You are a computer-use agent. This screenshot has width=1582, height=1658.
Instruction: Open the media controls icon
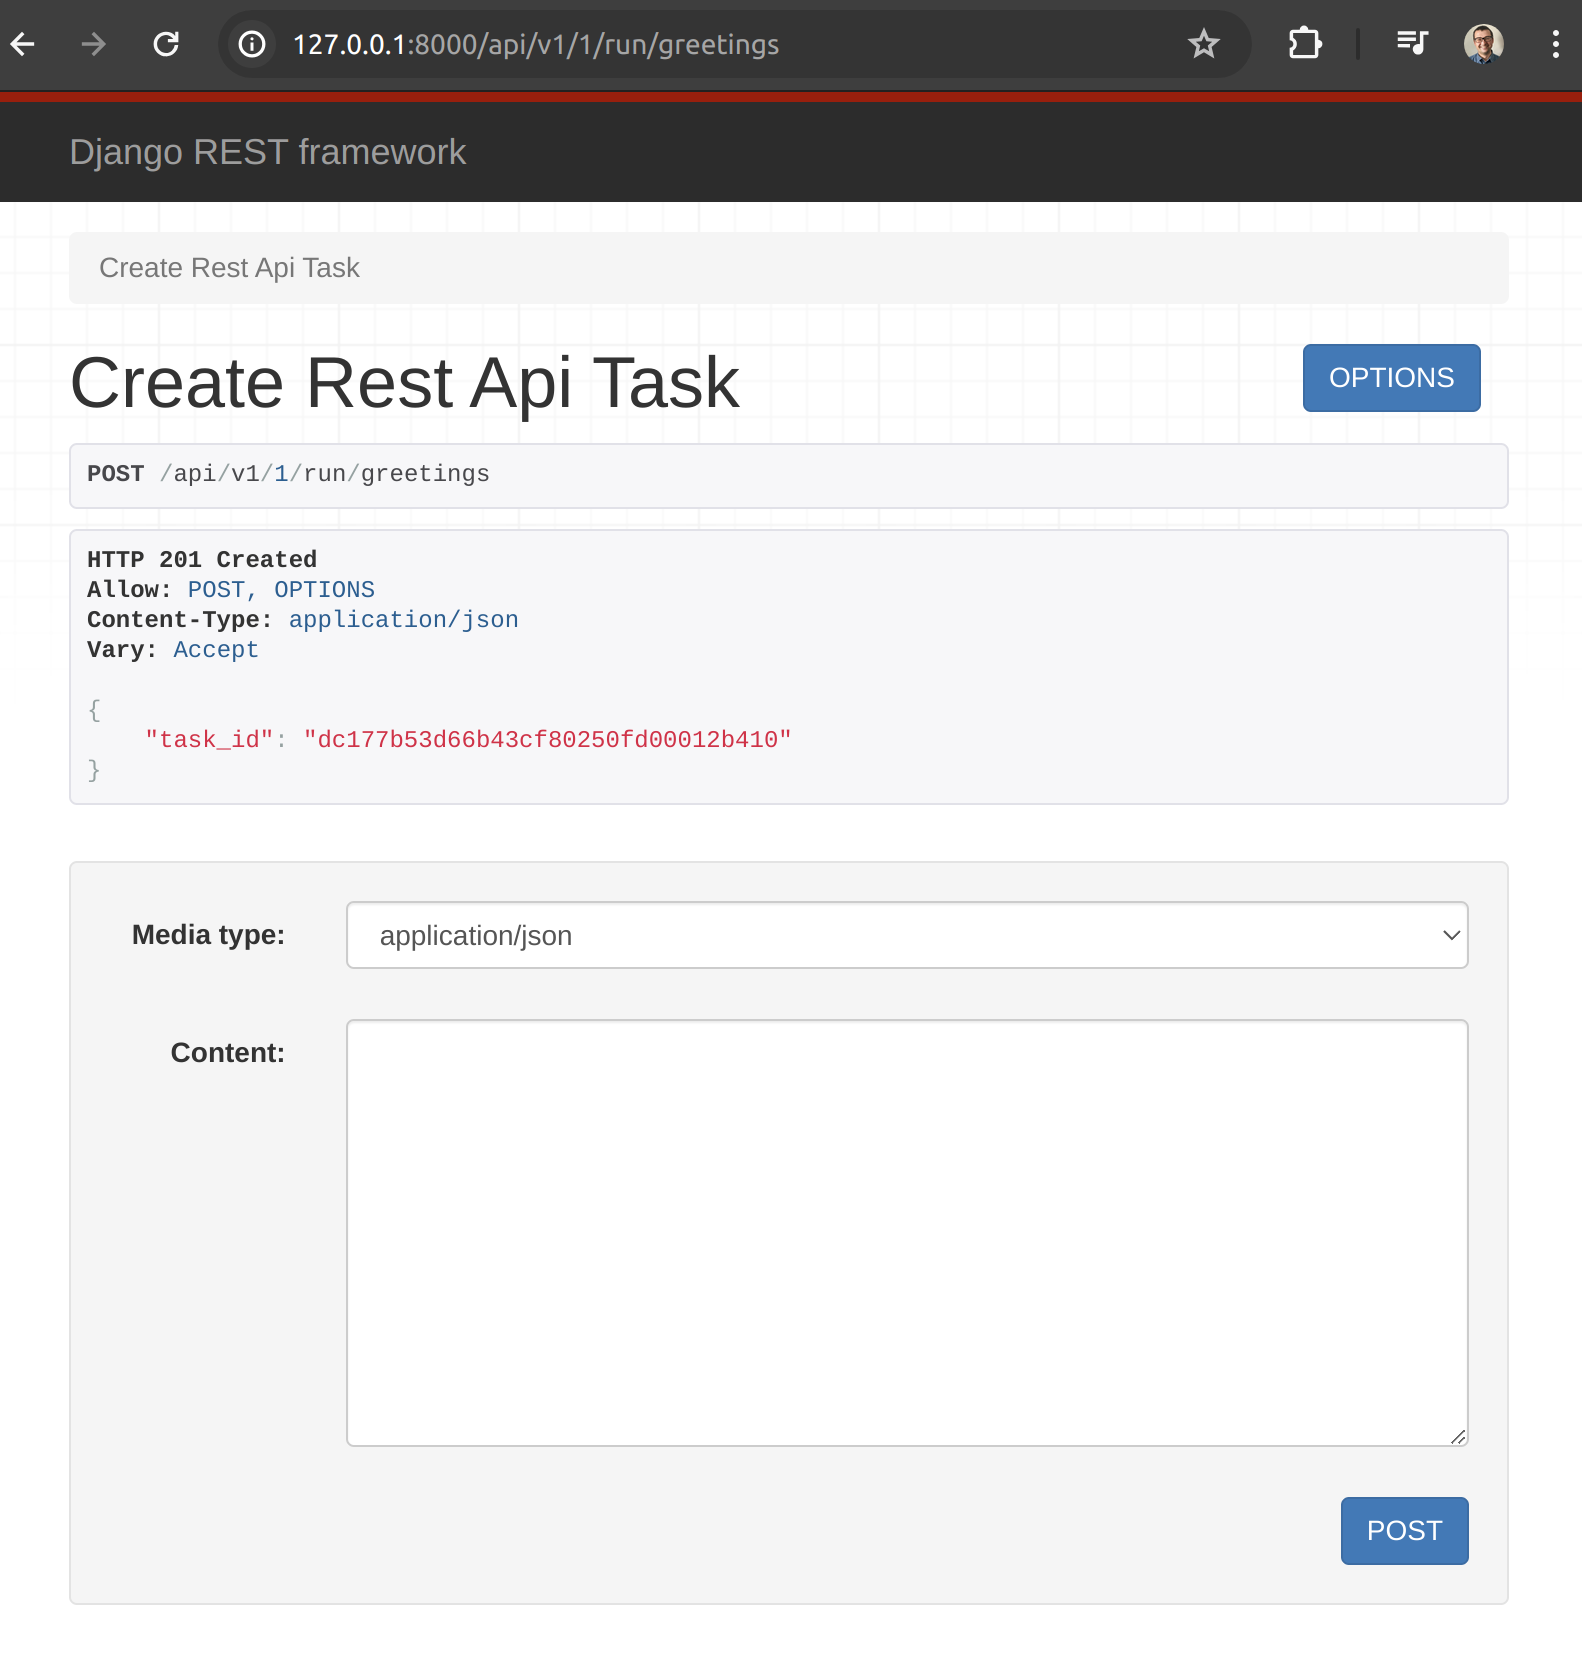[x=1412, y=43]
